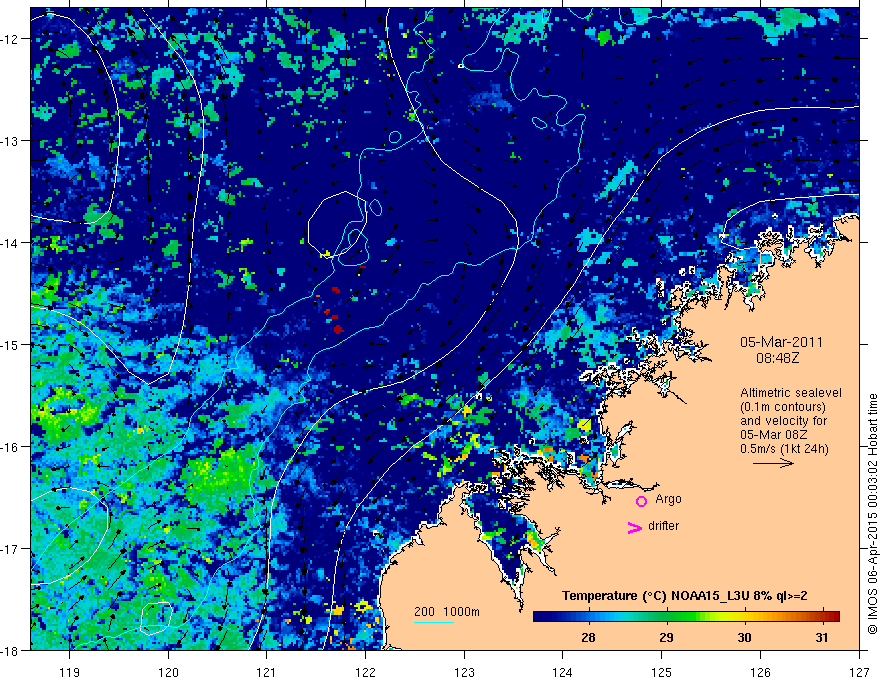This screenshot has height=680, width=880.
Task: Click the 'Temperature (°C) NOAA15_L3U' title
Action: tap(685, 596)
